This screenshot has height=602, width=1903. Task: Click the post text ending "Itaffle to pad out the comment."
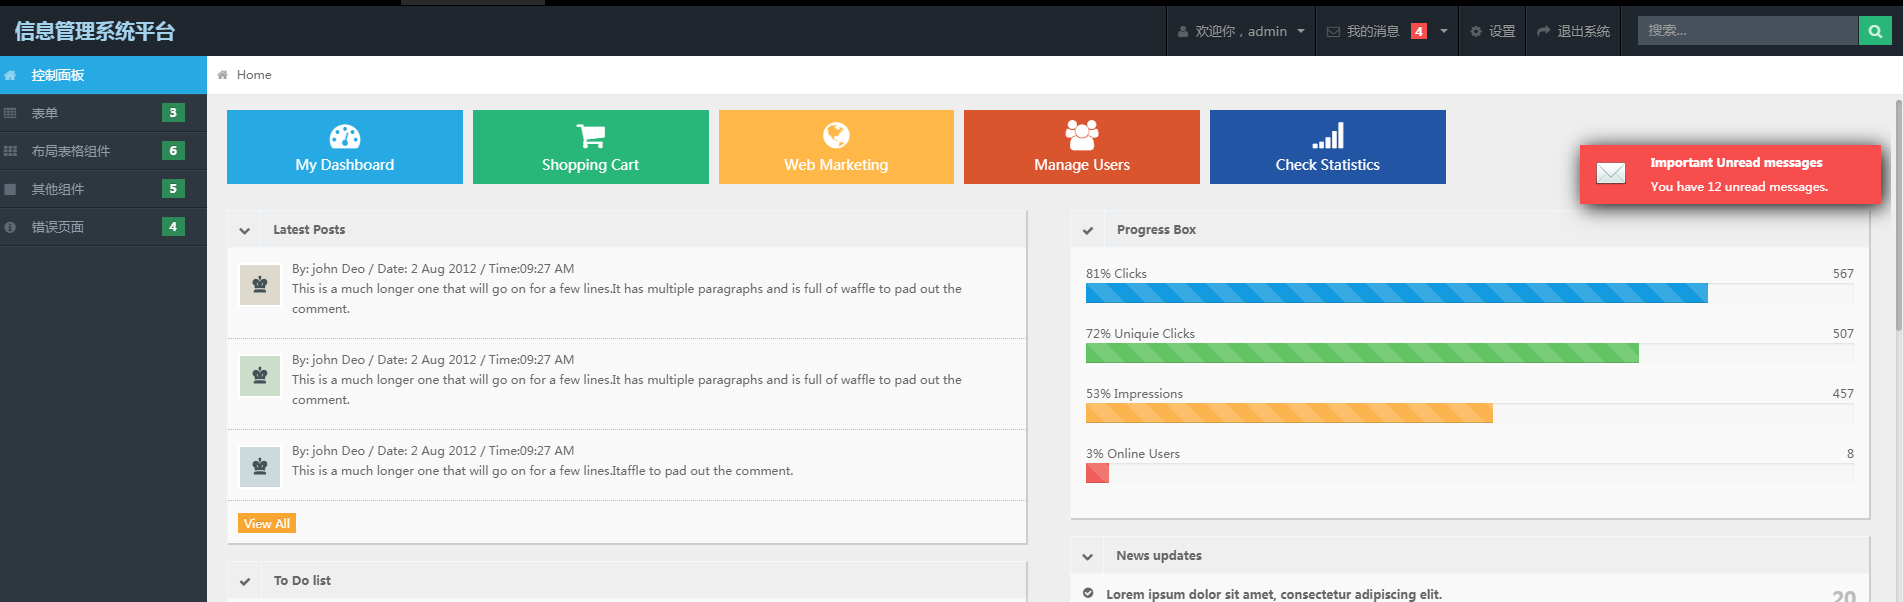(x=542, y=471)
